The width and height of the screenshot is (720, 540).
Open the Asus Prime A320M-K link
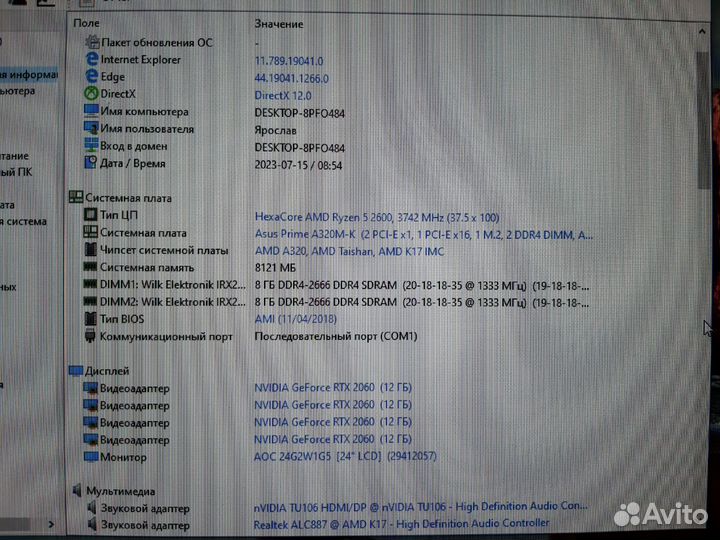pyautogui.click(x=423, y=235)
